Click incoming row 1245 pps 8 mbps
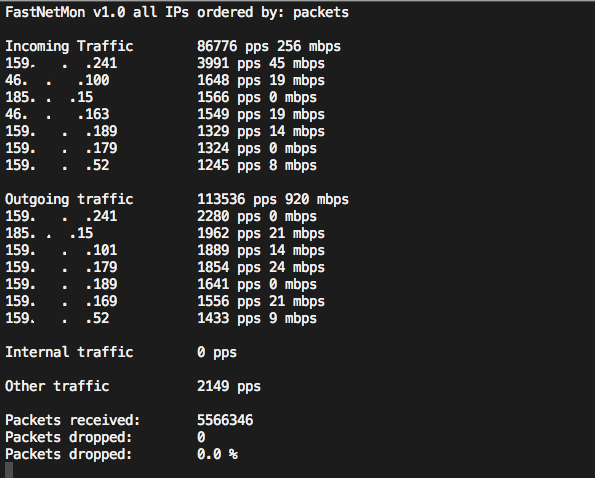The width and height of the screenshot is (595, 478). (x=161, y=165)
